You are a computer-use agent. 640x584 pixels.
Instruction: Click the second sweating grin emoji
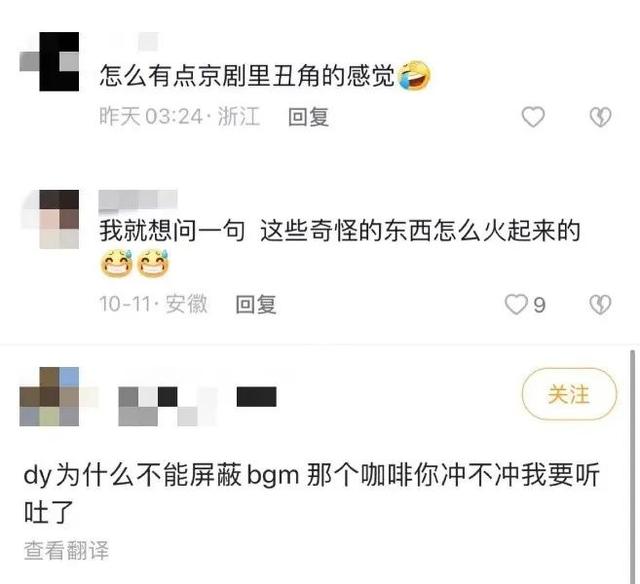pos(153,264)
